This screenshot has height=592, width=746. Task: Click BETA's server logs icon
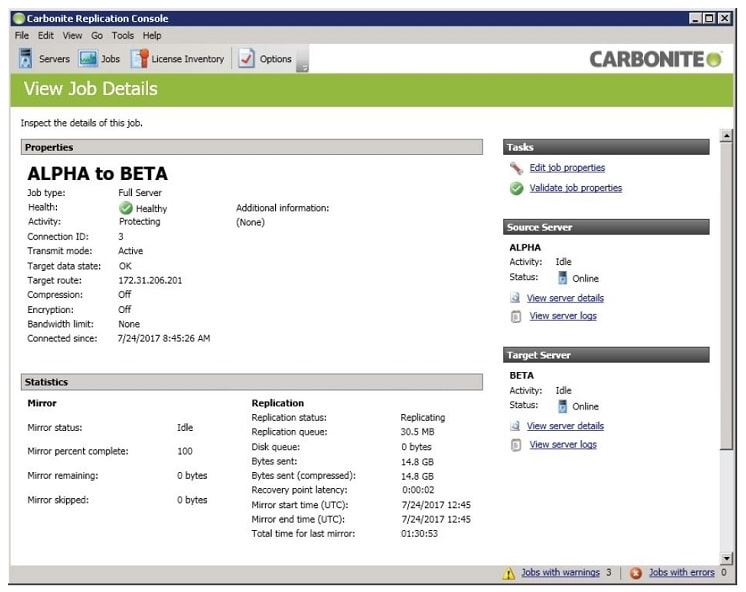coord(516,444)
